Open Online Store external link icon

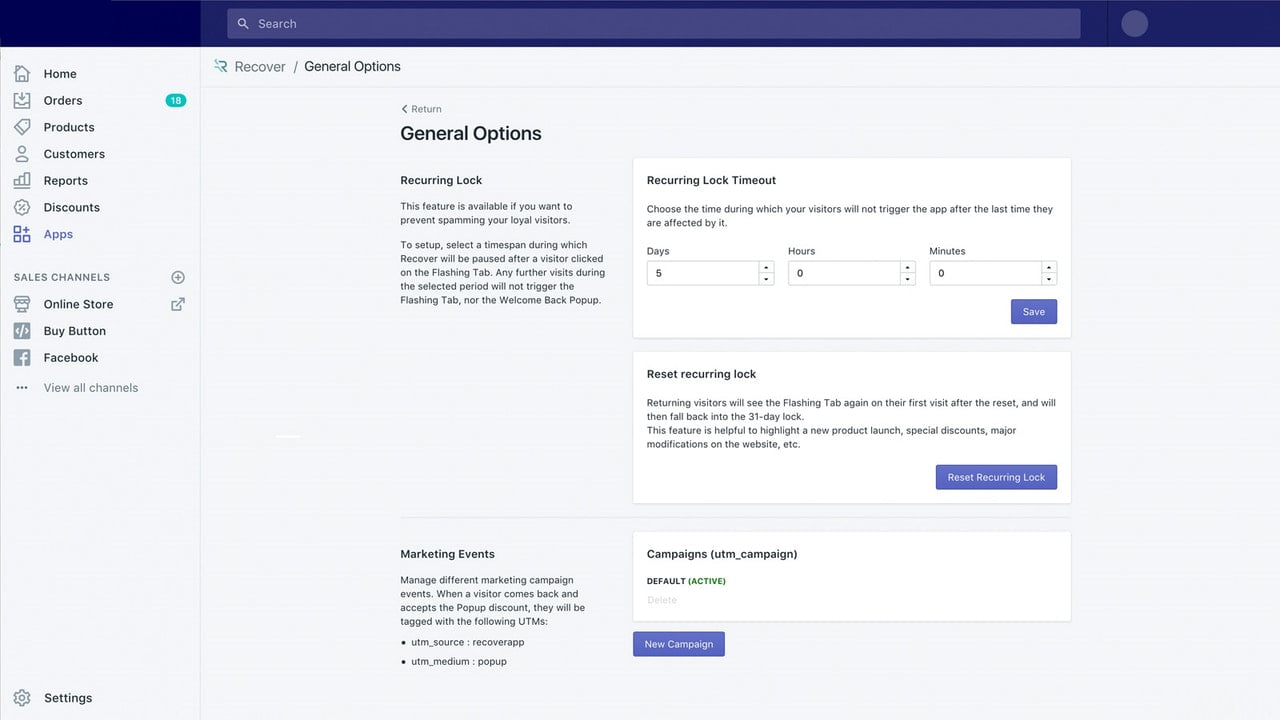click(x=178, y=304)
